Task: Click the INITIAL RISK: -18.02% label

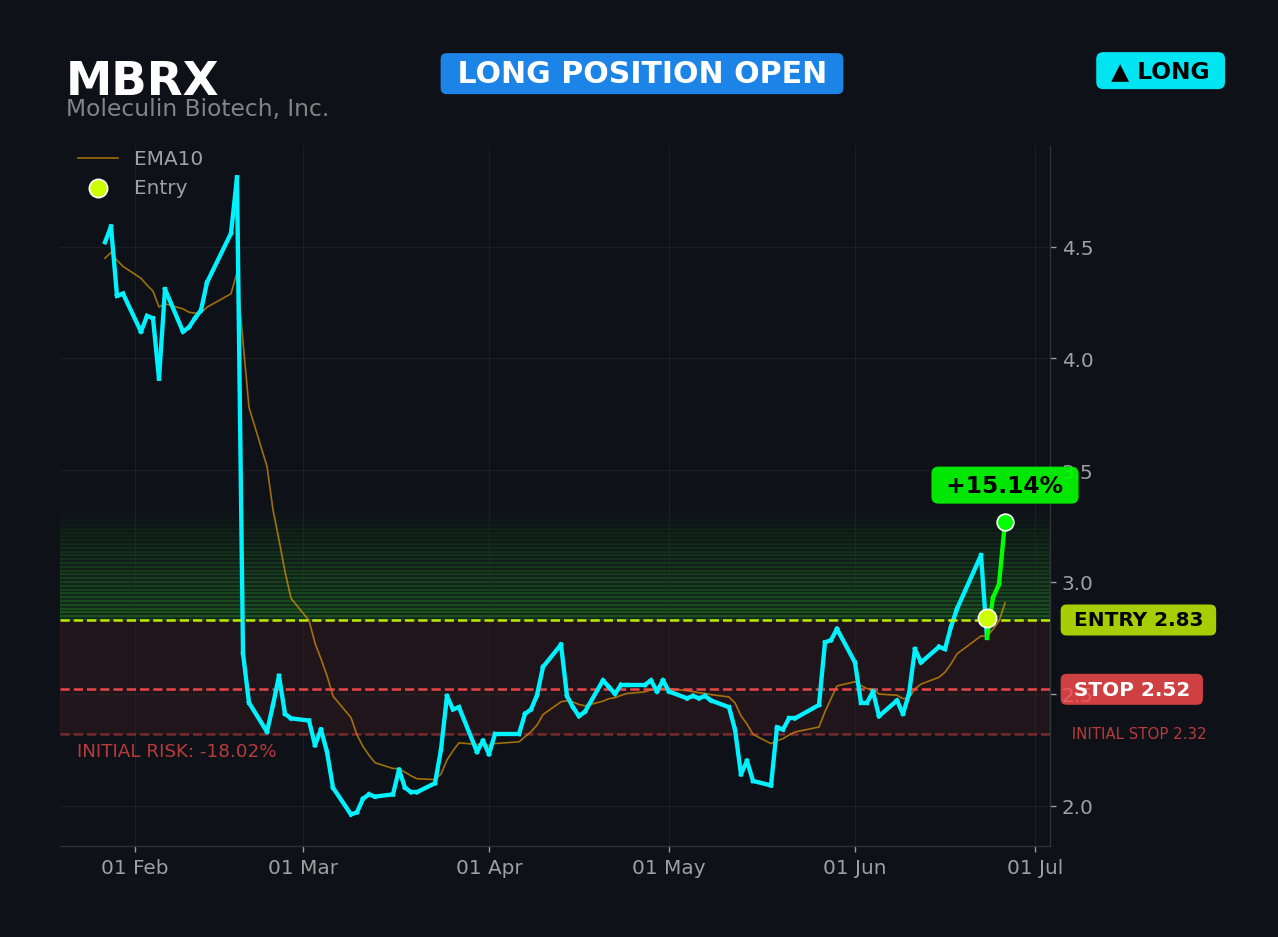Action: coord(177,751)
